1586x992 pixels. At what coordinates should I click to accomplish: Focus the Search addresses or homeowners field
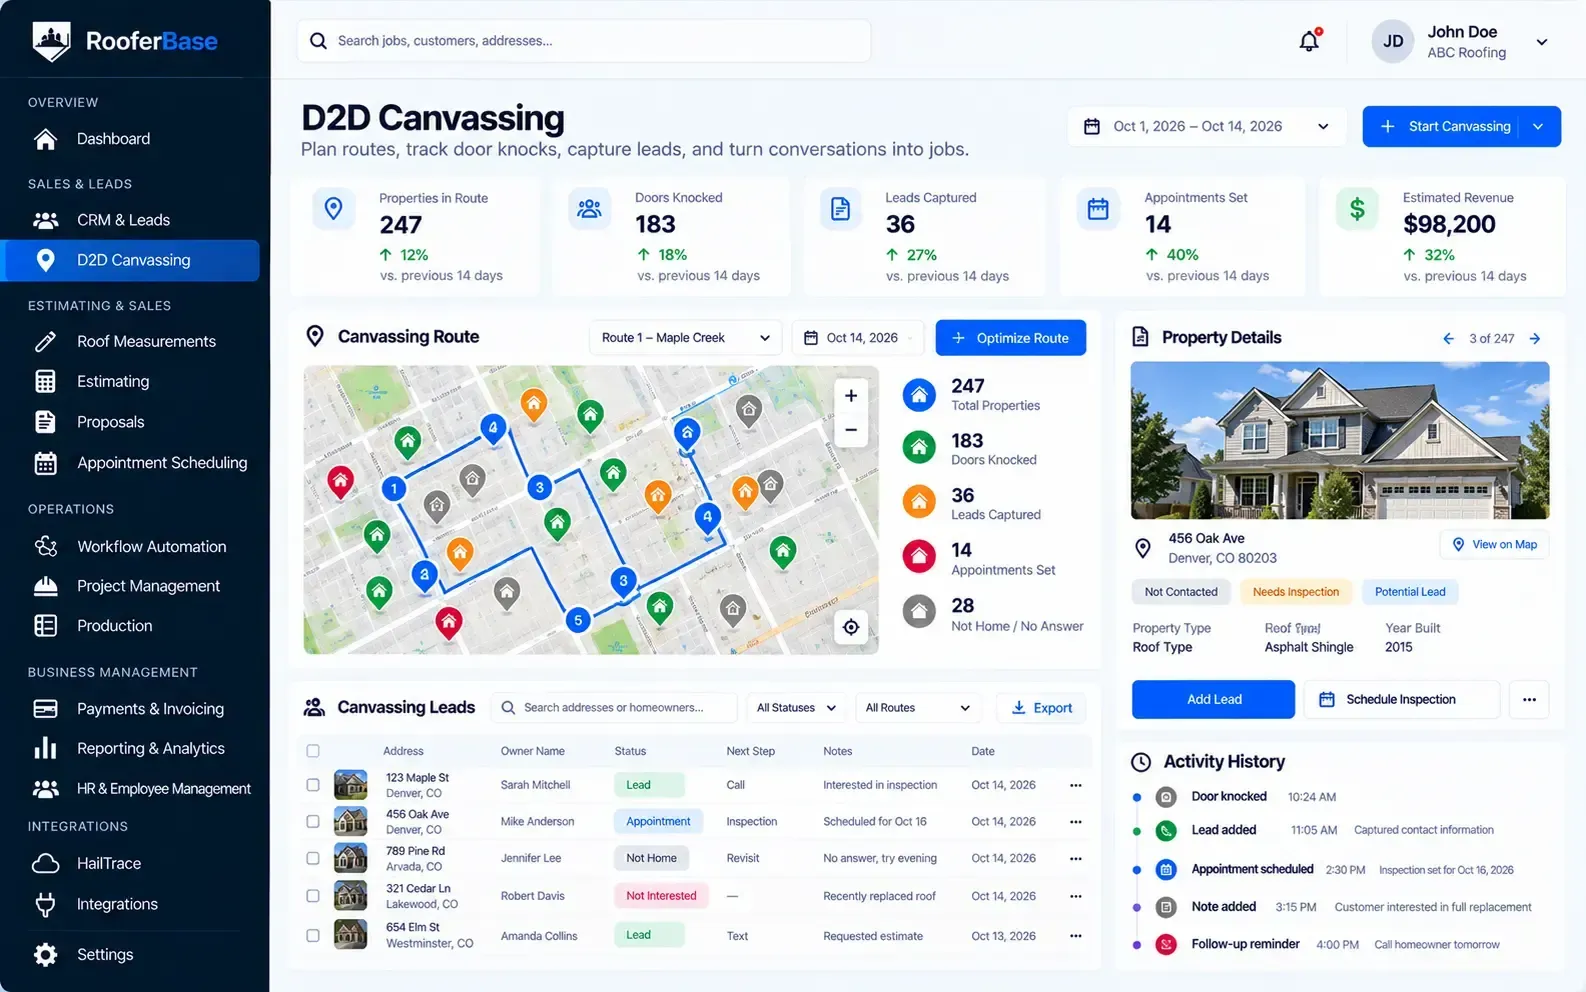pos(614,708)
